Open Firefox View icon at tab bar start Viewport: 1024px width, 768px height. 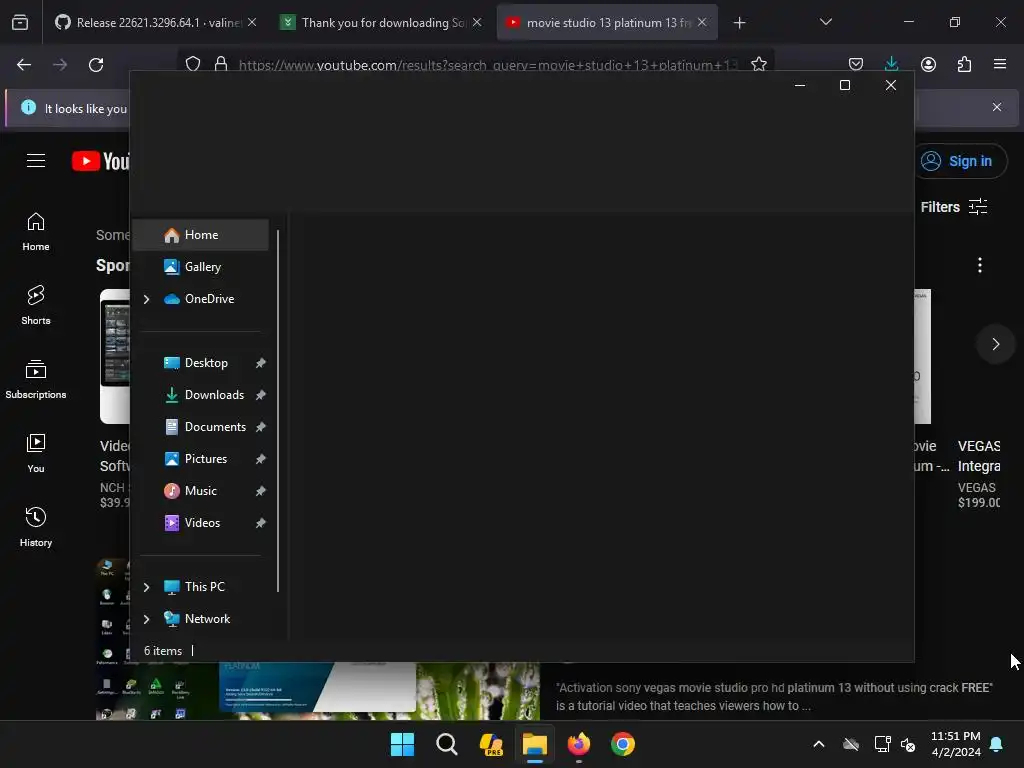tap(20, 23)
